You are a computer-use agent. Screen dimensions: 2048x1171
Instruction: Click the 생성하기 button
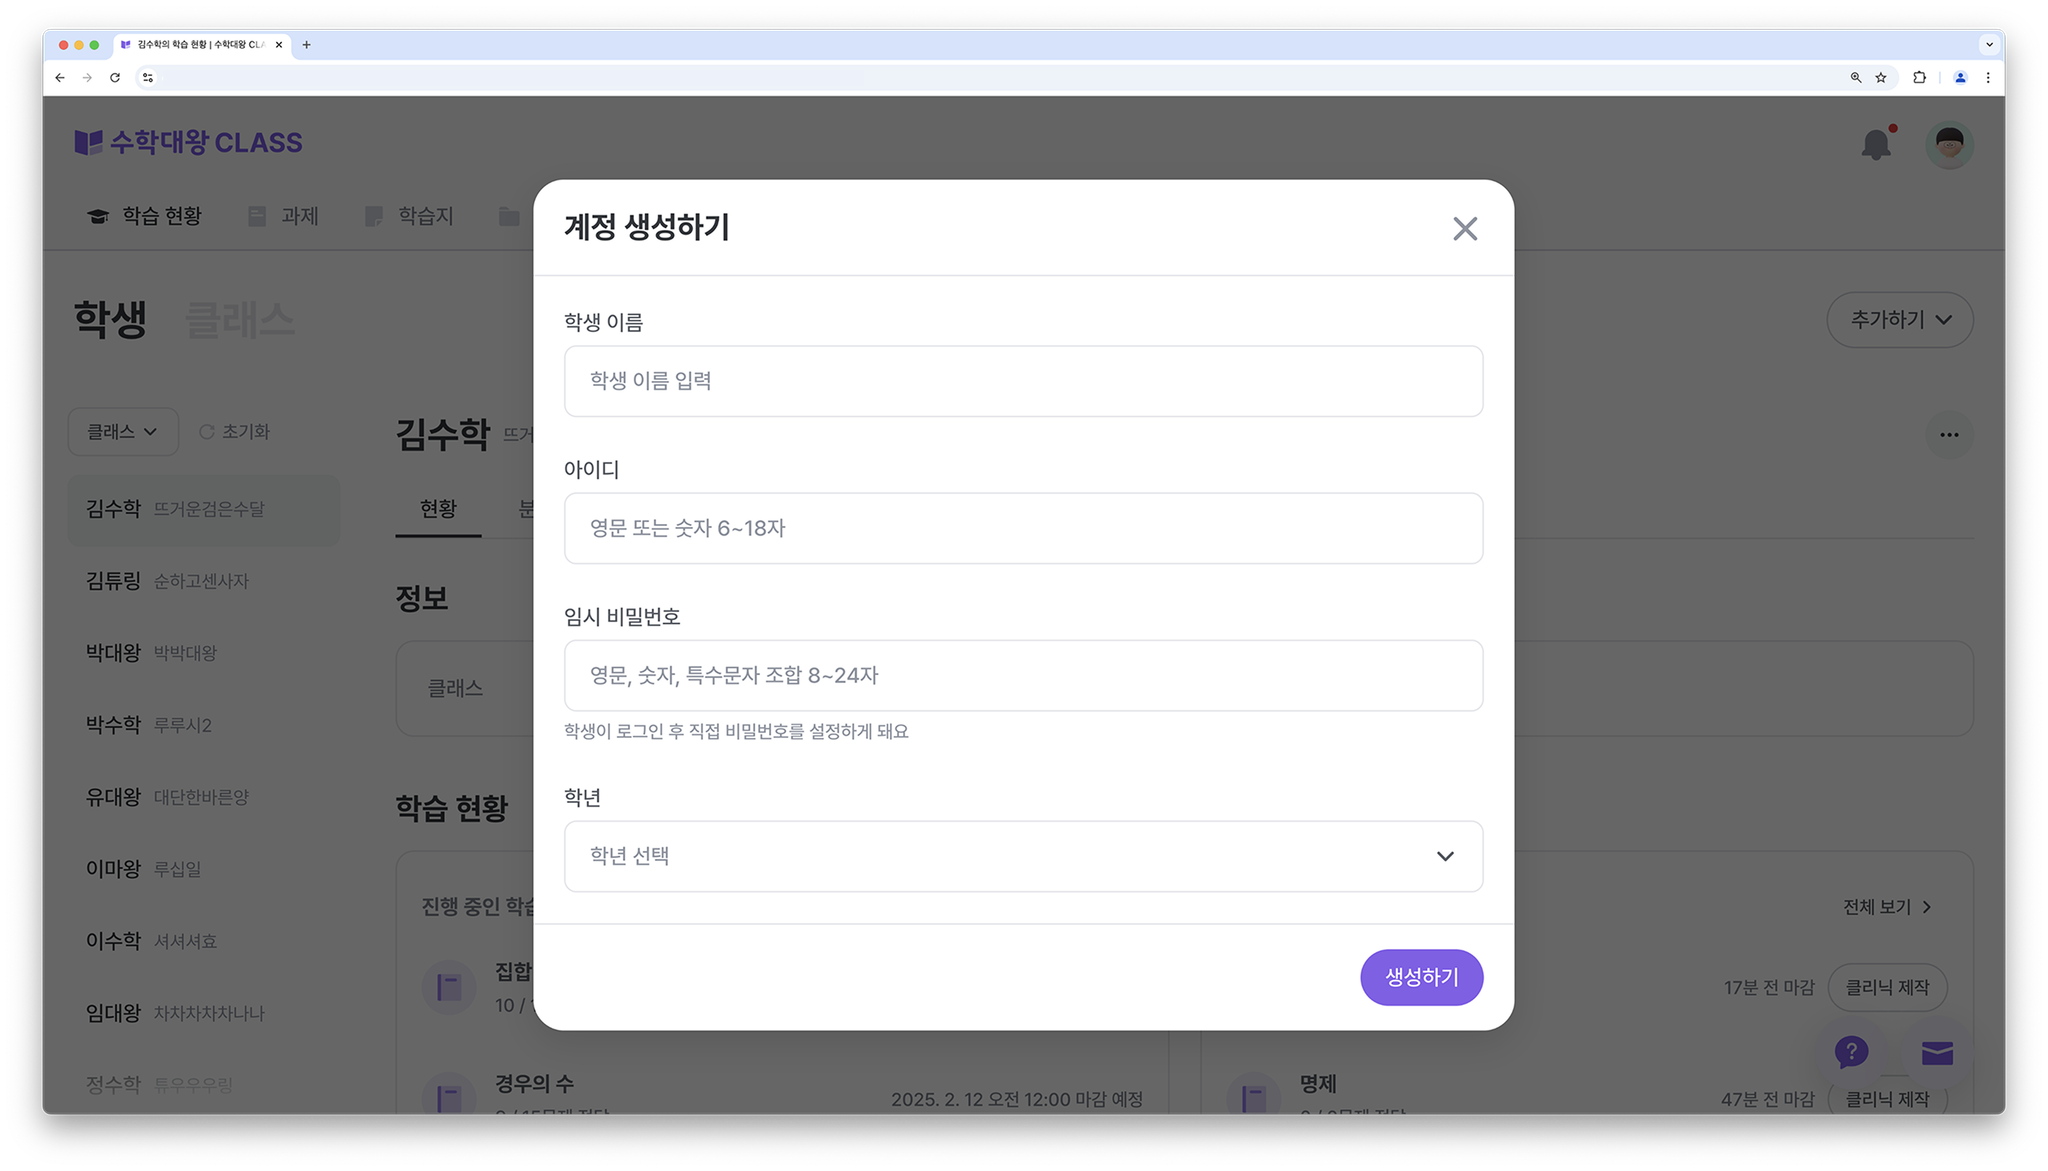tap(1421, 977)
